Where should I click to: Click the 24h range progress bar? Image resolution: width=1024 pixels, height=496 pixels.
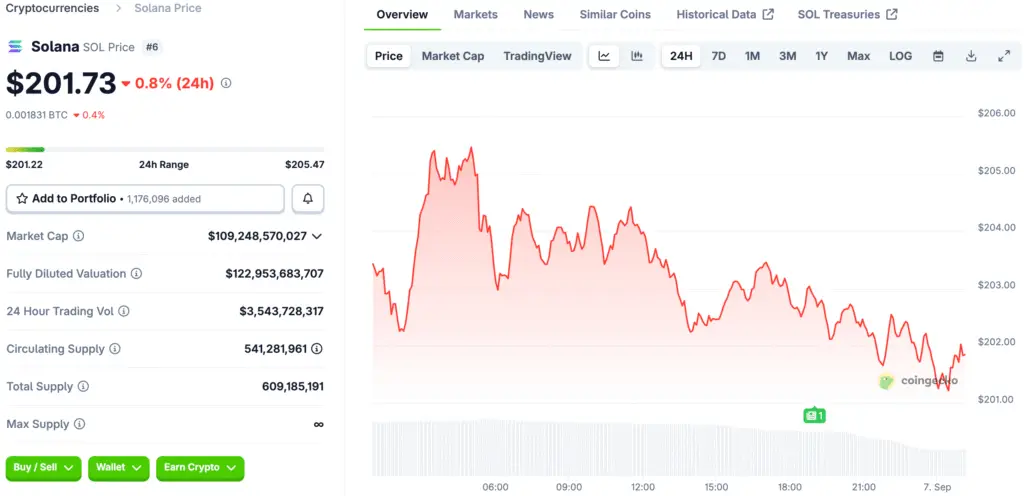click(x=165, y=149)
